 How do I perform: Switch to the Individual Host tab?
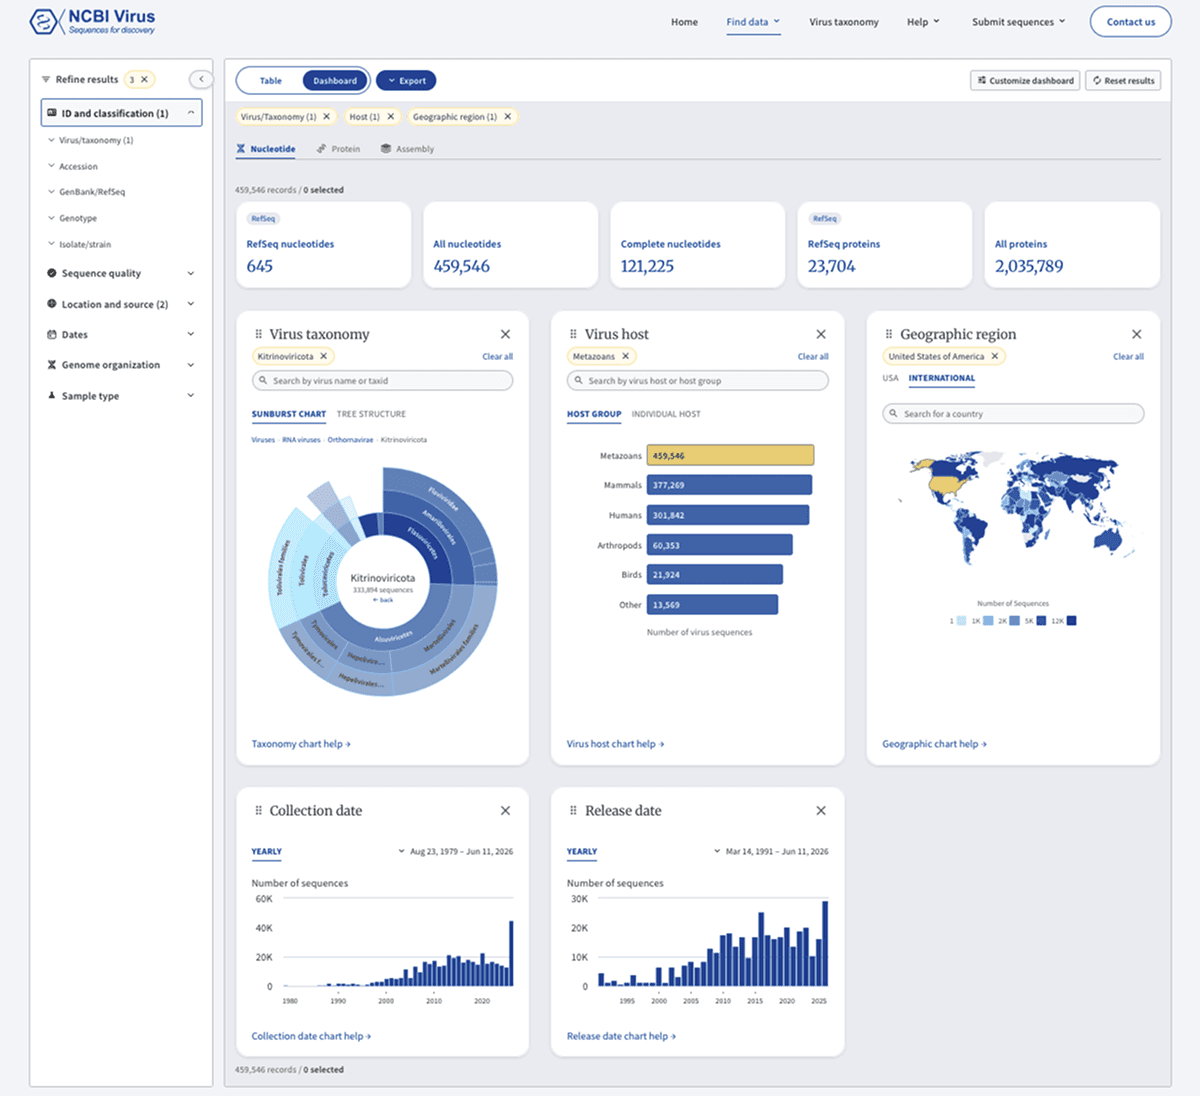tap(666, 414)
